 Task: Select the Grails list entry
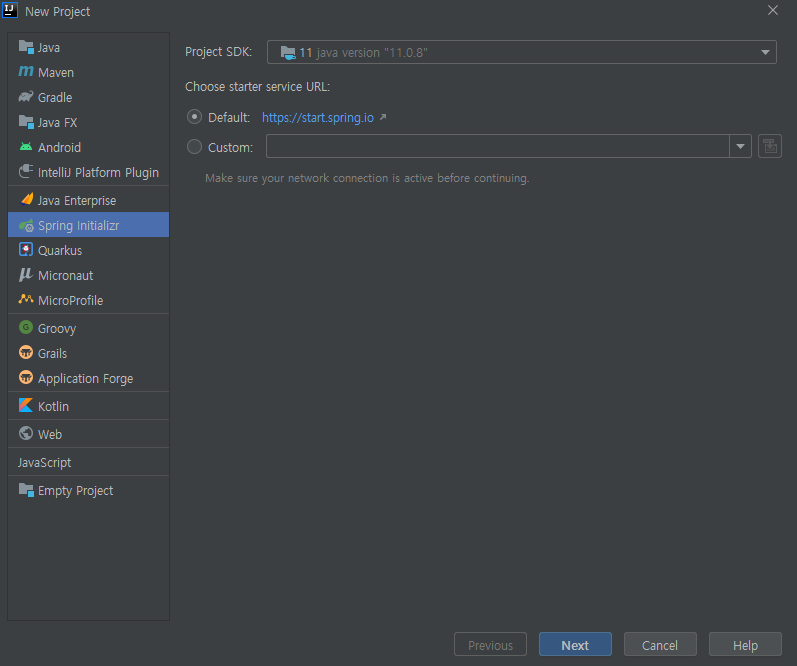point(88,353)
